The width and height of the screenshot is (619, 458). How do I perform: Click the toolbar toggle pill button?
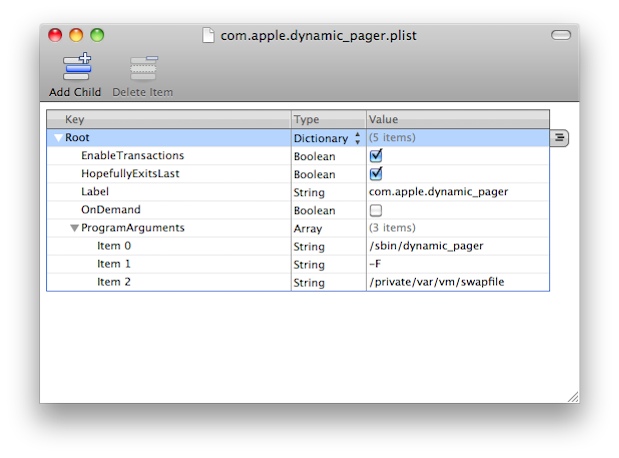click(561, 35)
